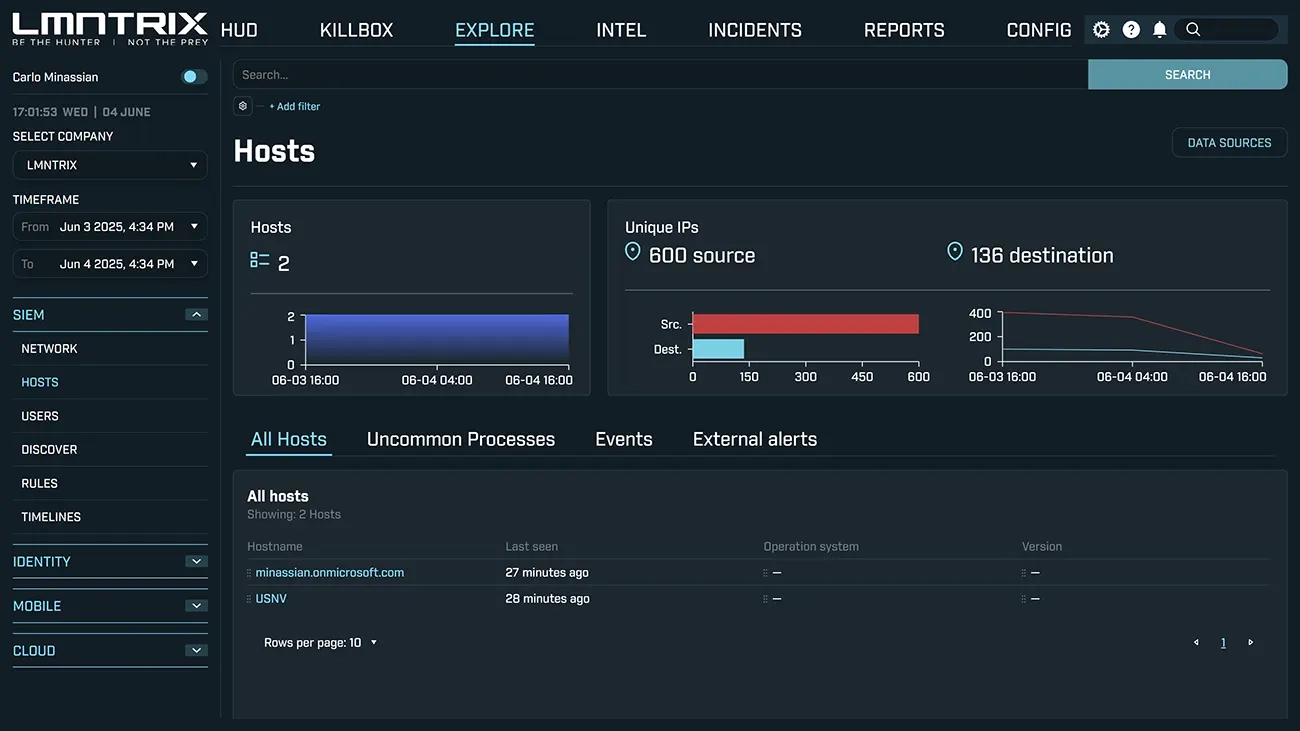
Task: Open the REPORTS menu
Action: click(904, 30)
